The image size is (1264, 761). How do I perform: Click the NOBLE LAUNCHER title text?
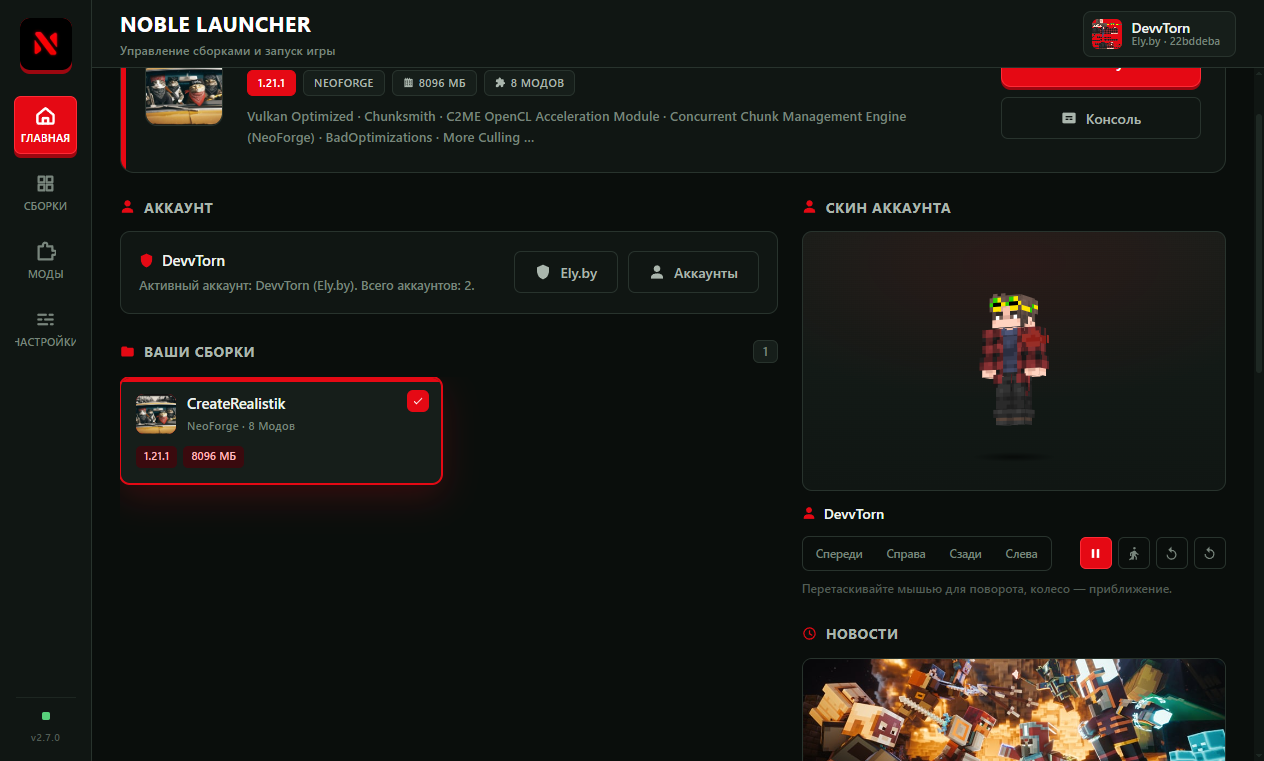coord(215,24)
